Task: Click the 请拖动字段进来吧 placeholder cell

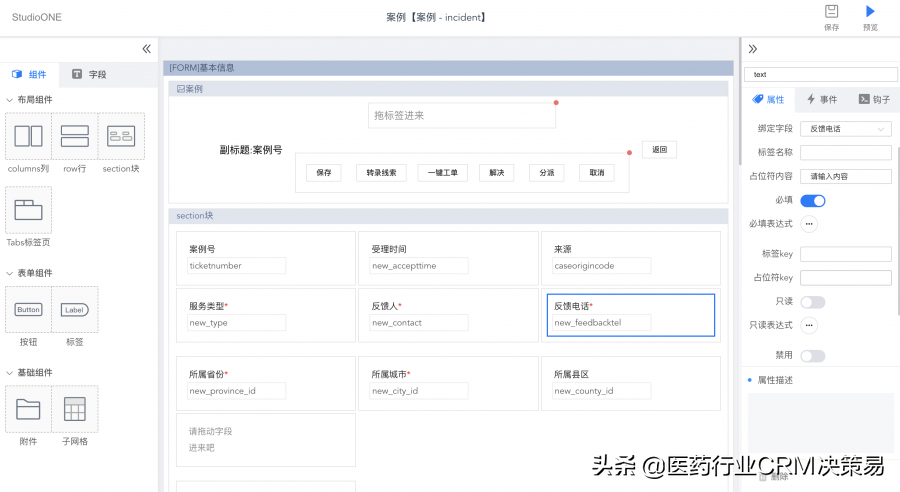Action: pos(266,440)
